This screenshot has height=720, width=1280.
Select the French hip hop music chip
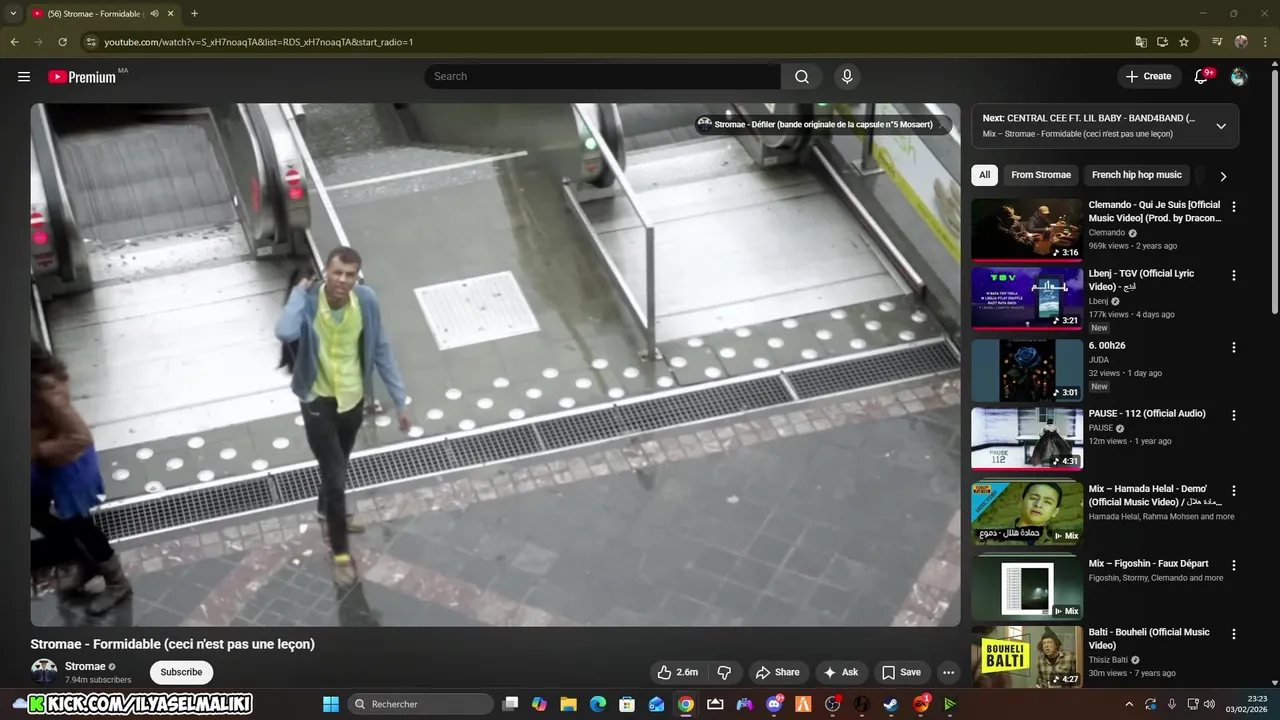[1137, 175]
